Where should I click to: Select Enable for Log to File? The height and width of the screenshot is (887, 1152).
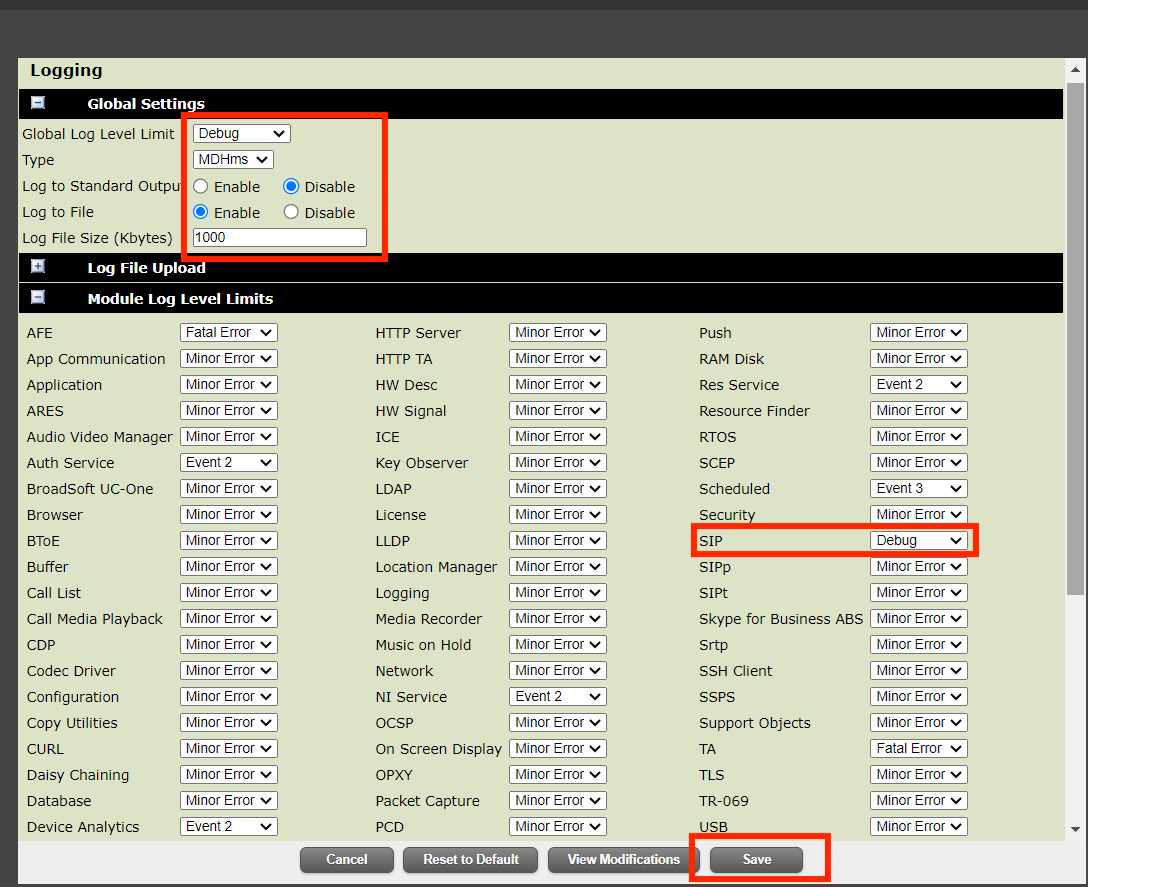[x=201, y=212]
